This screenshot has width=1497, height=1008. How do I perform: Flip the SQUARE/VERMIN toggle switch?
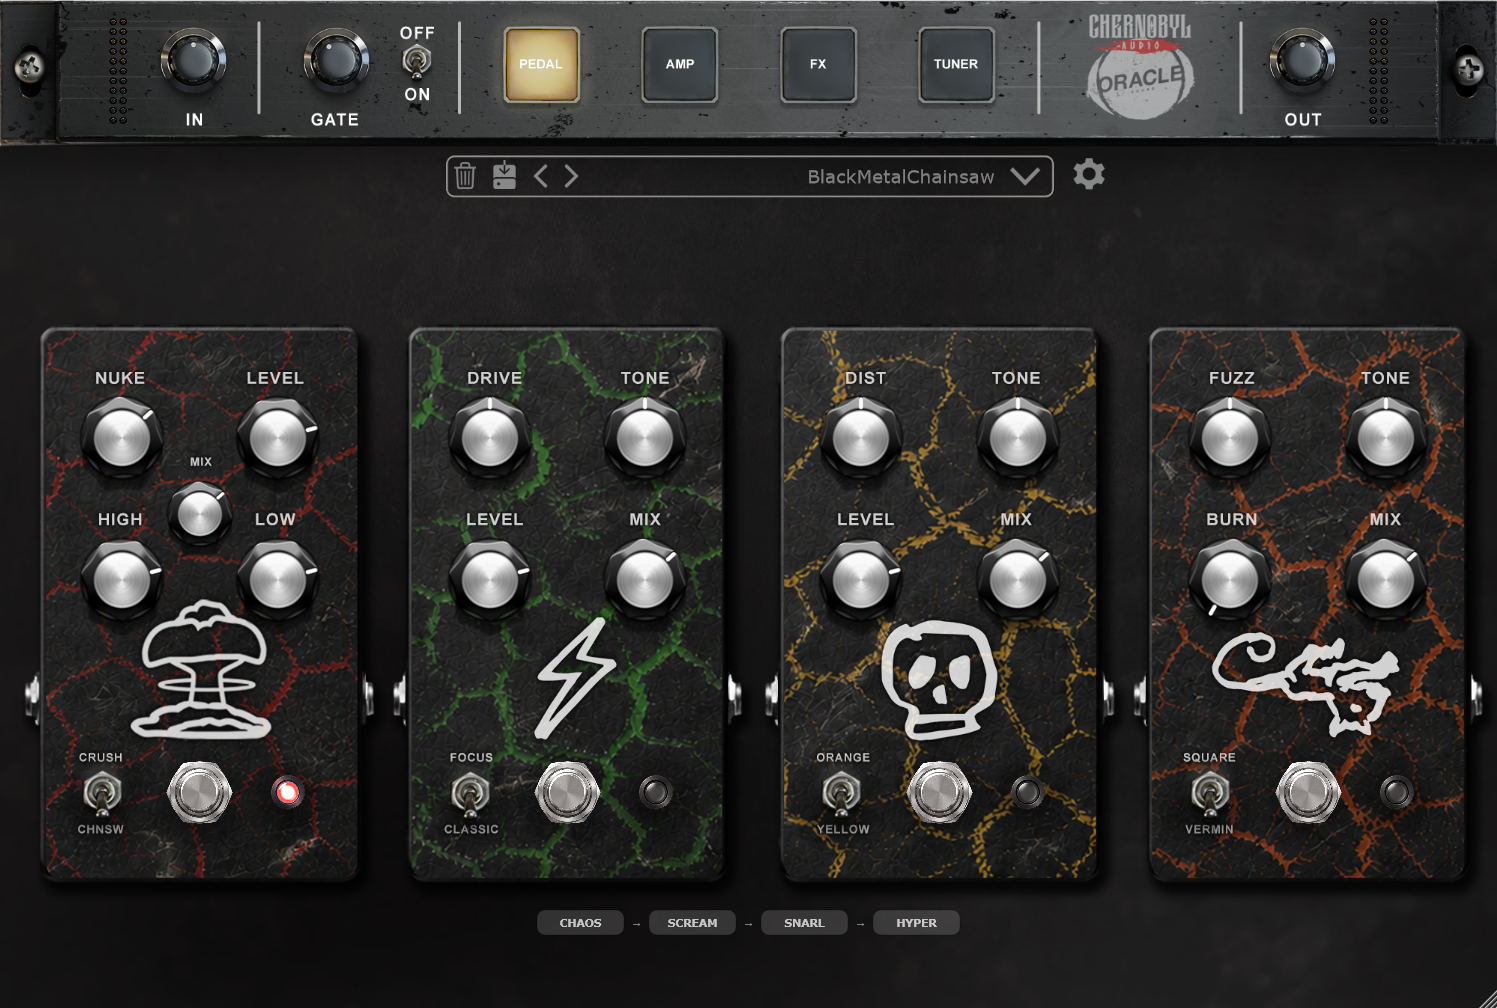pos(1209,794)
